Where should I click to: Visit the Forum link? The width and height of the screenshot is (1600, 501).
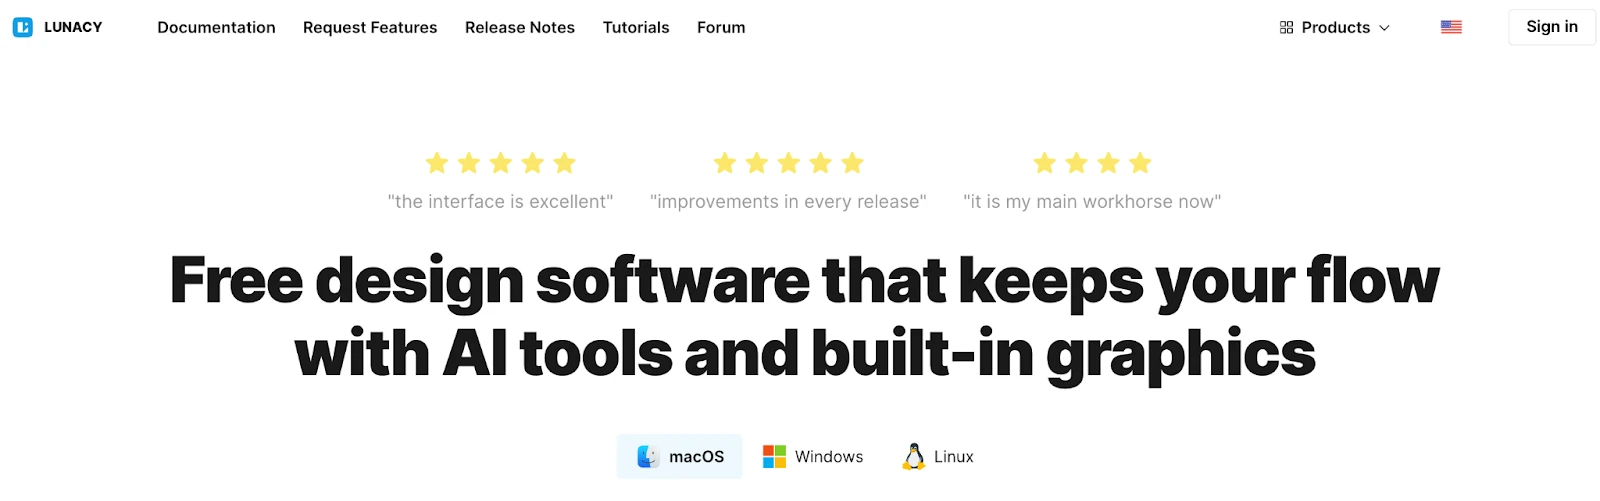pyautogui.click(x=721, y=27)
